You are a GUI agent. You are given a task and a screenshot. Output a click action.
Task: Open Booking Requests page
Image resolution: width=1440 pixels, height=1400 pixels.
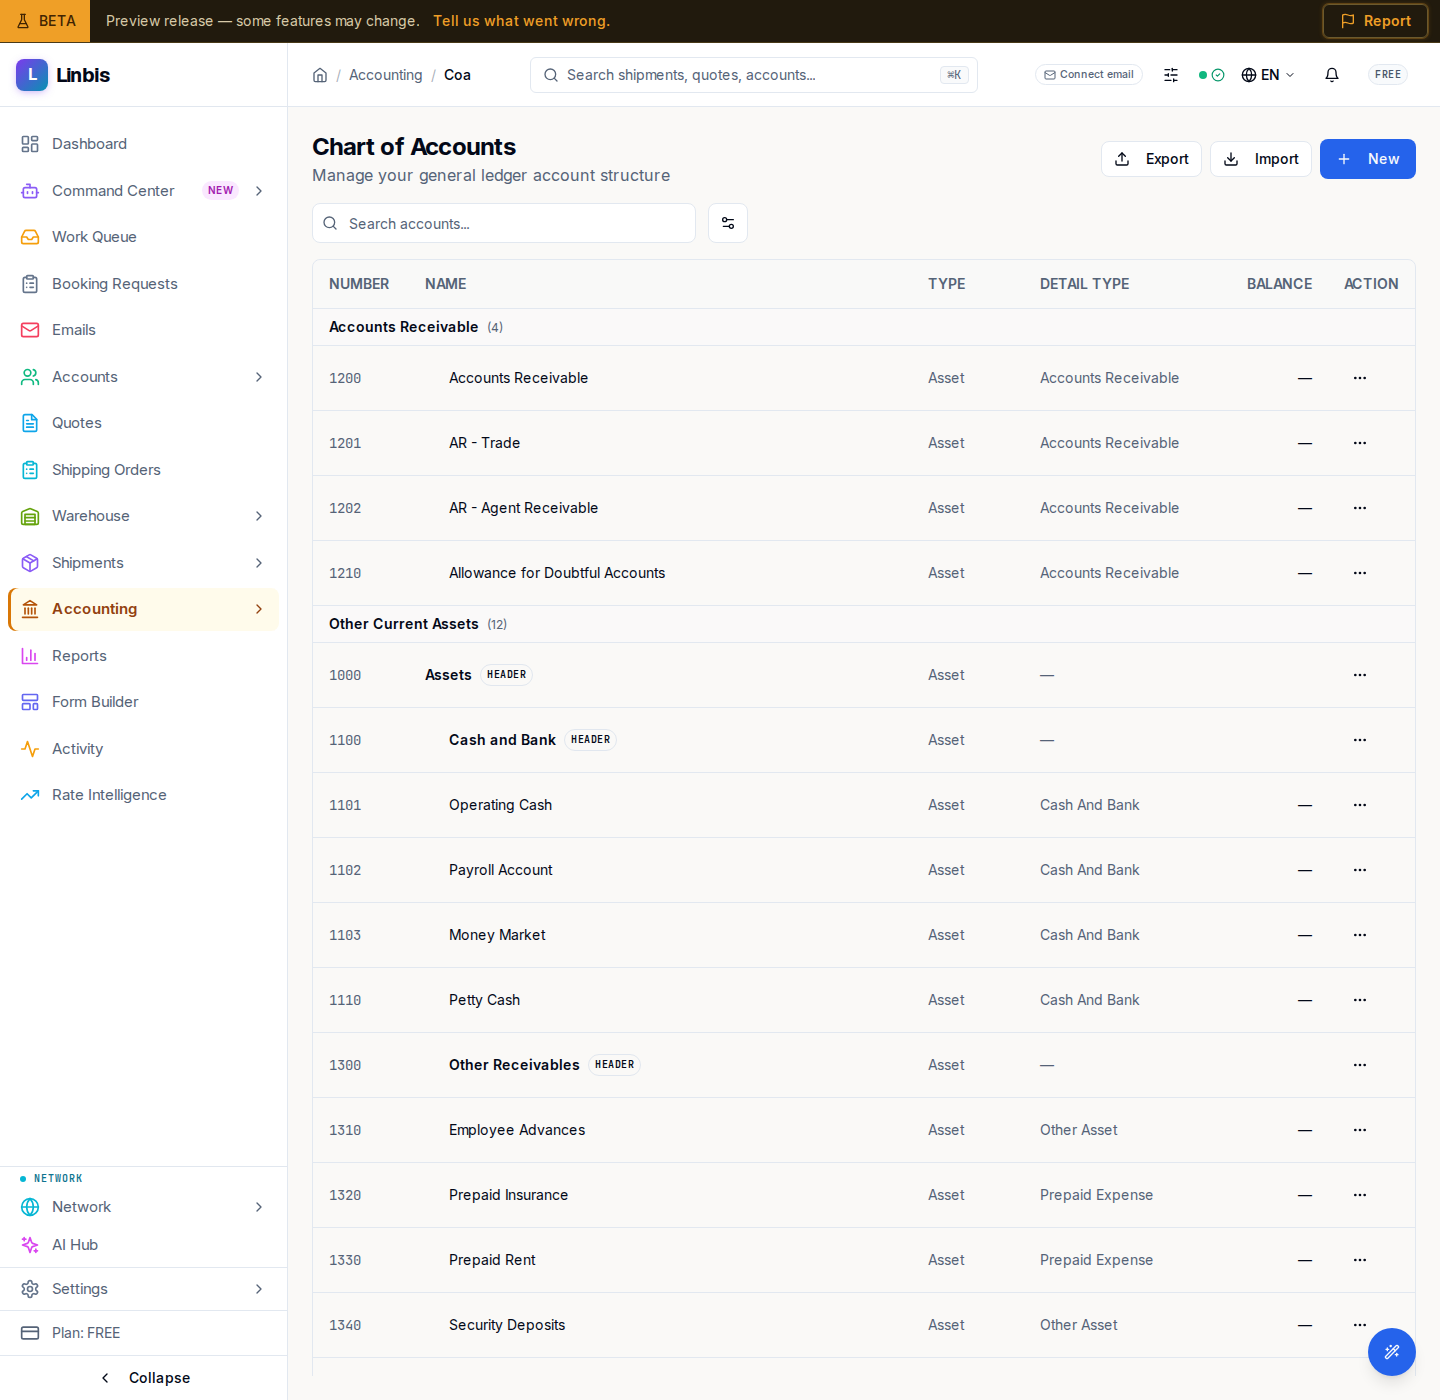coord(143,284)
